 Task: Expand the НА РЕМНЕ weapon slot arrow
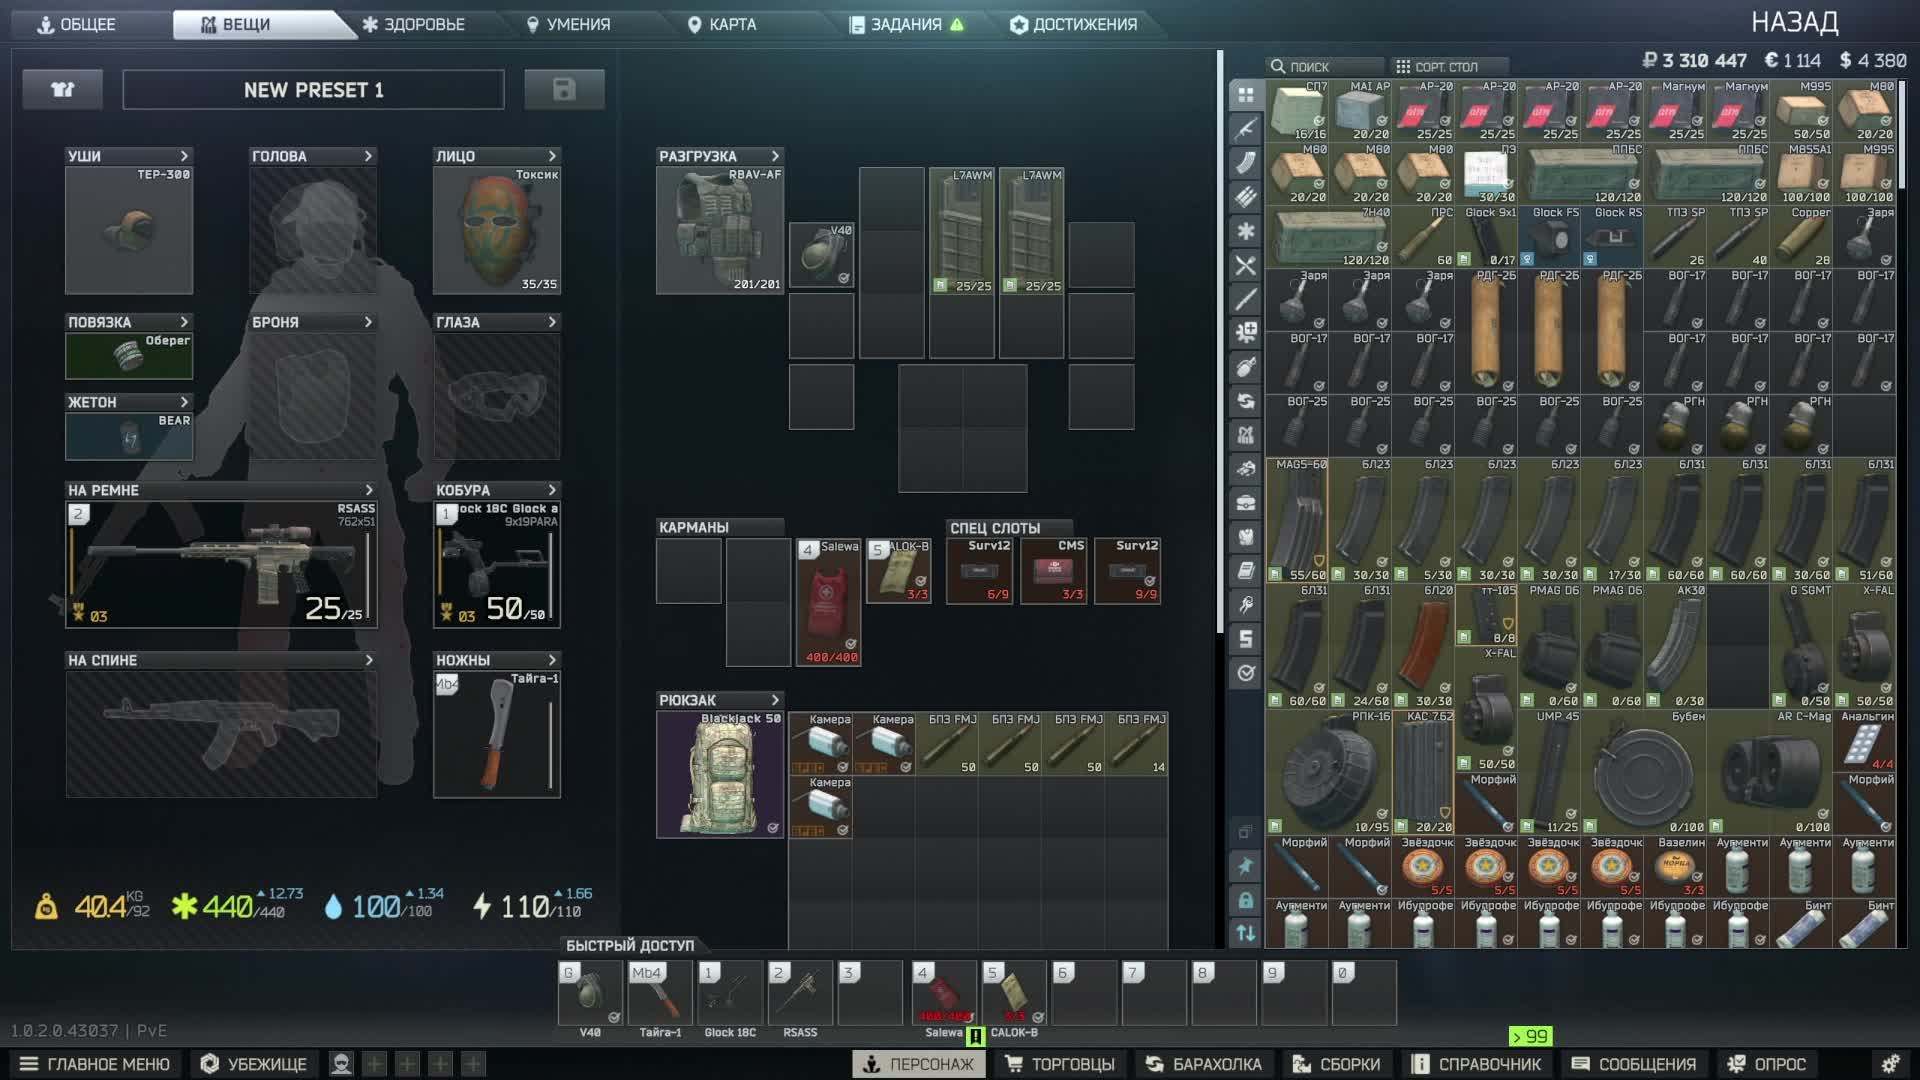coord(369,490)
